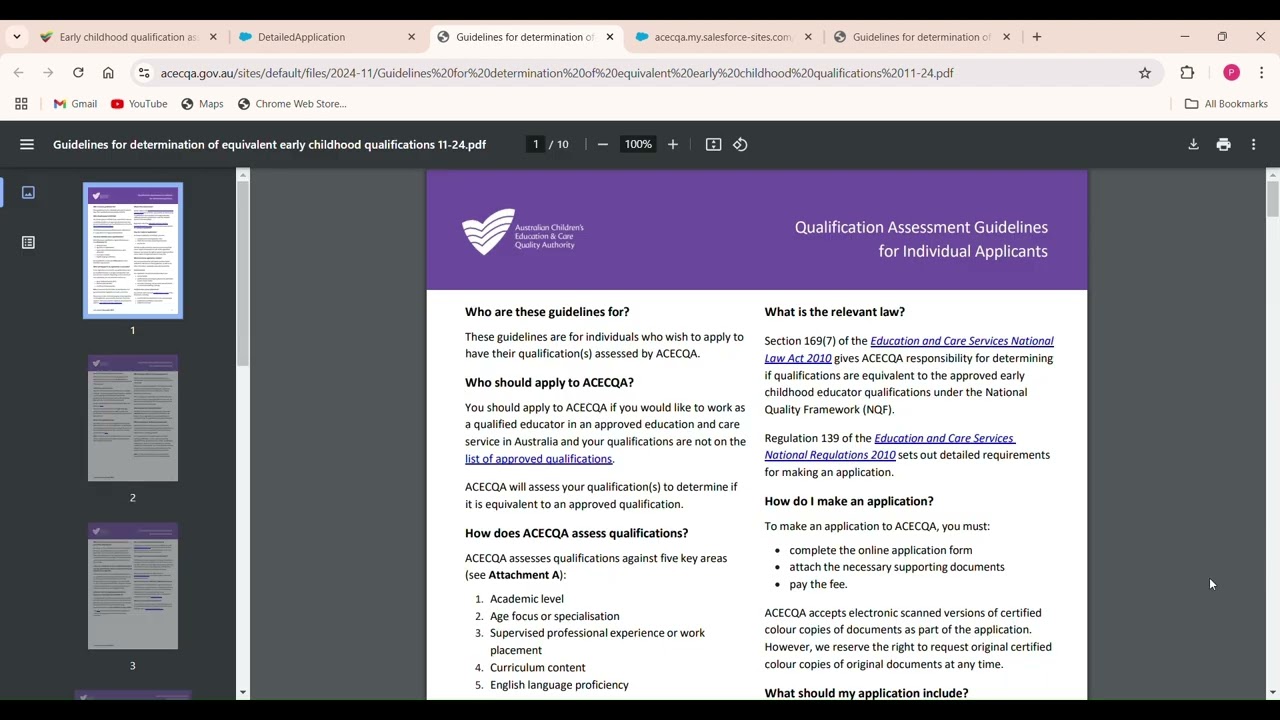Image resolution: width=1280 pixels, height=720 pixels.
Task: Click the 'What is the relevant law?' heading
Action: 835,312
